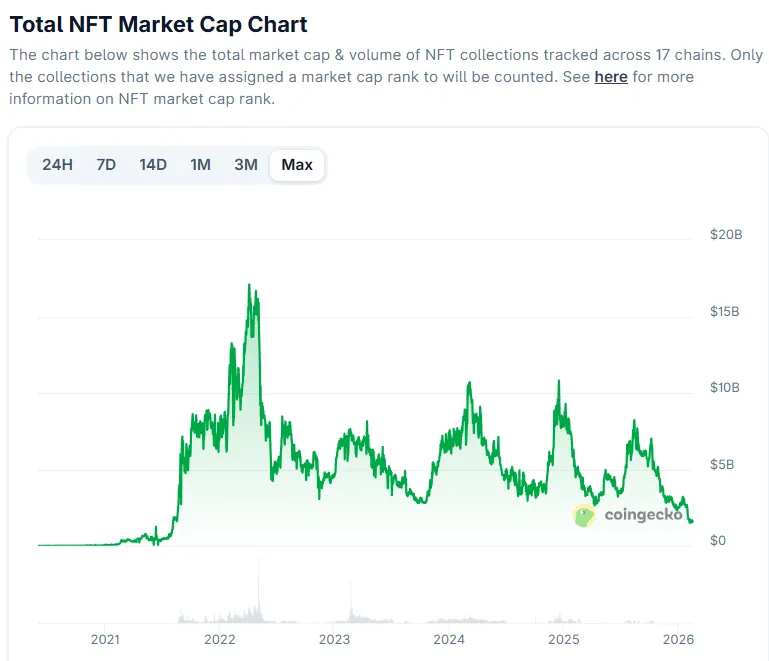Choose the 14D time range

(153, 165)
